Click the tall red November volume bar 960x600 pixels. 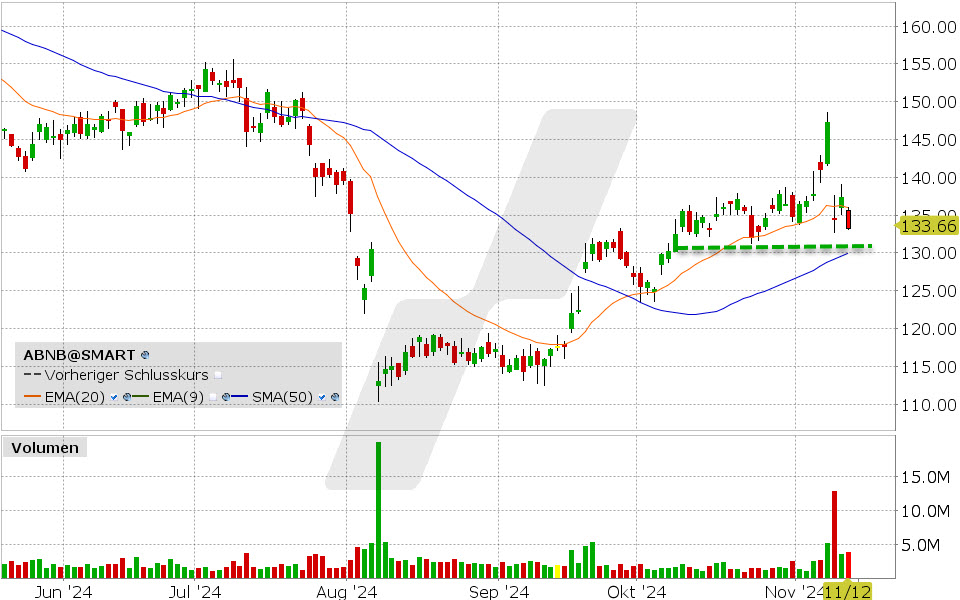(x=834, y=534)
